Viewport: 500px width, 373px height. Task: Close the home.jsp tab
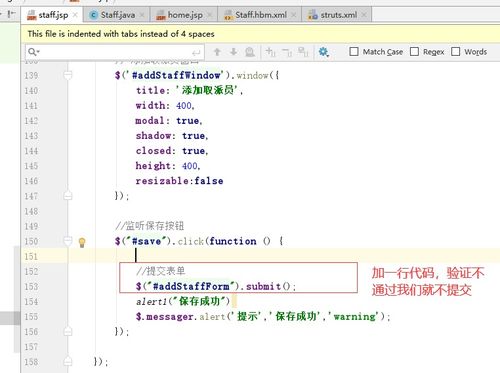pyautogui.click(x=210, y=15)
